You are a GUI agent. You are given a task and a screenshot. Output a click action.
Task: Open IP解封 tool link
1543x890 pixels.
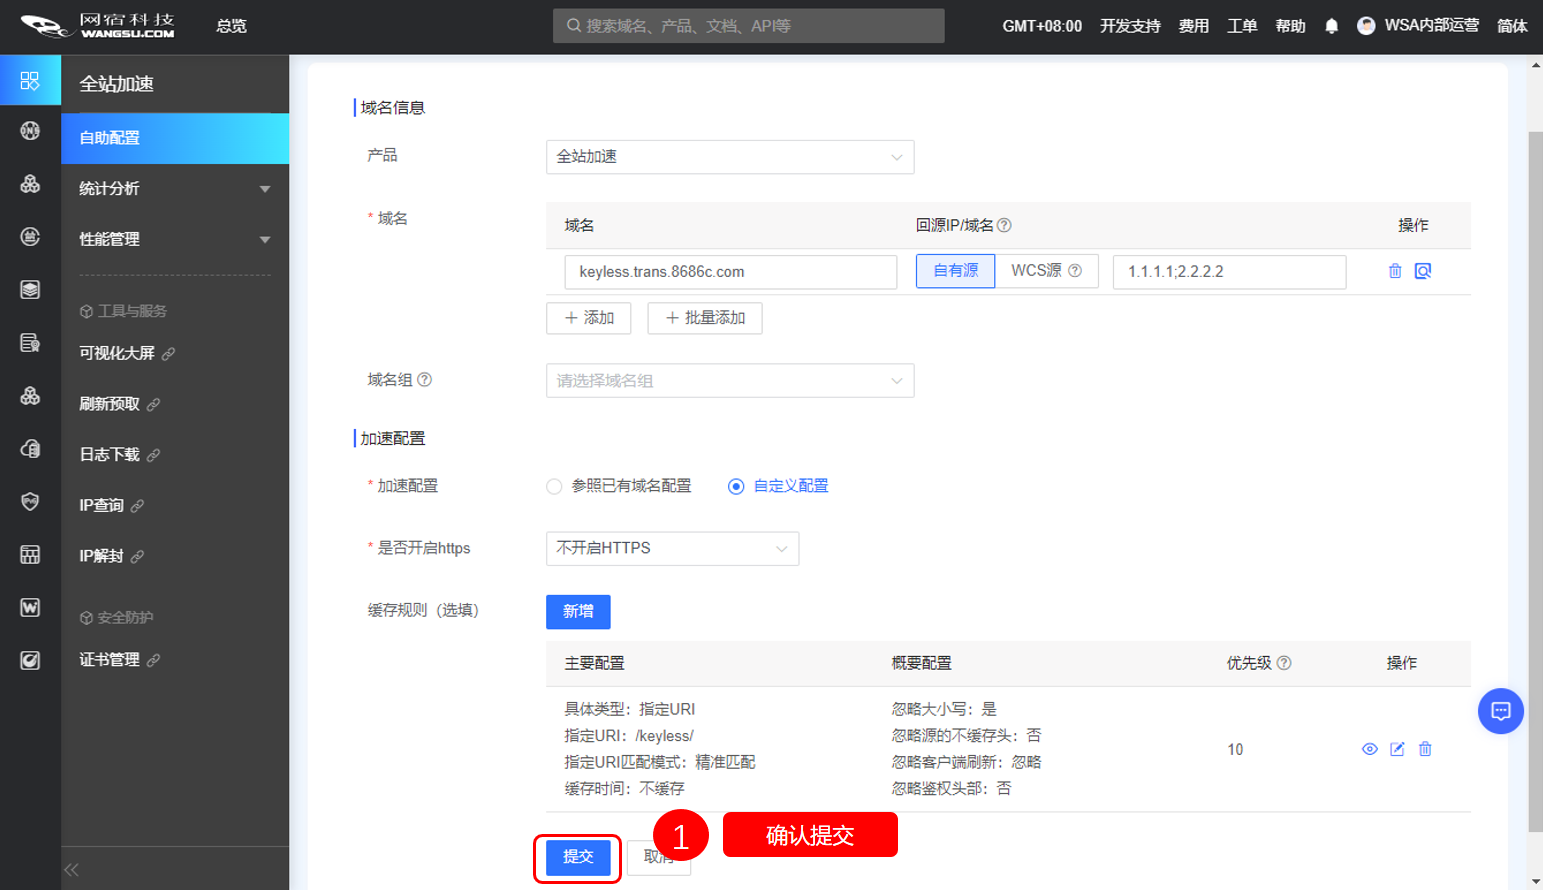tap(101, 556)
